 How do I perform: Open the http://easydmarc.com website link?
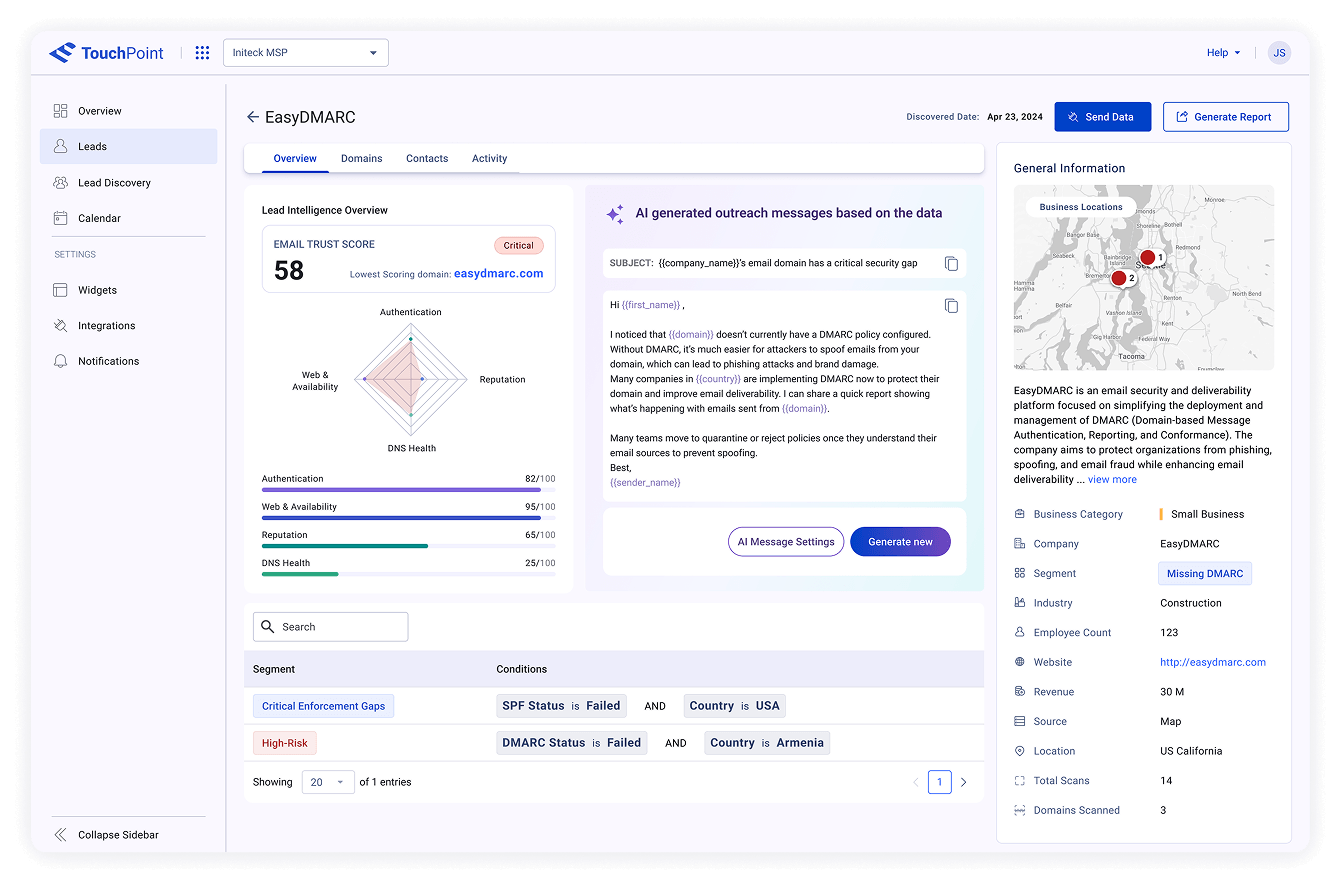1213,662
